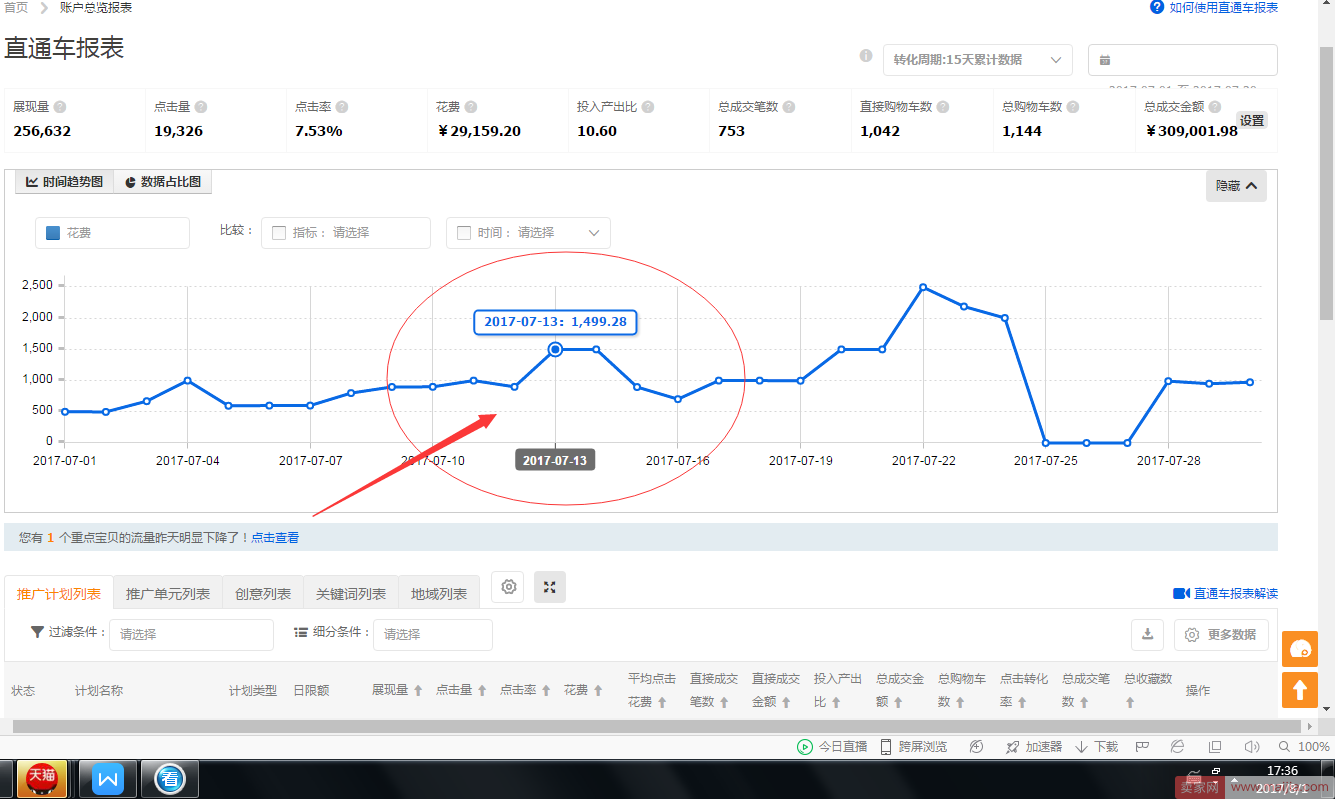Click the help icon next to 花费 summary

click(x=471, y=107)
